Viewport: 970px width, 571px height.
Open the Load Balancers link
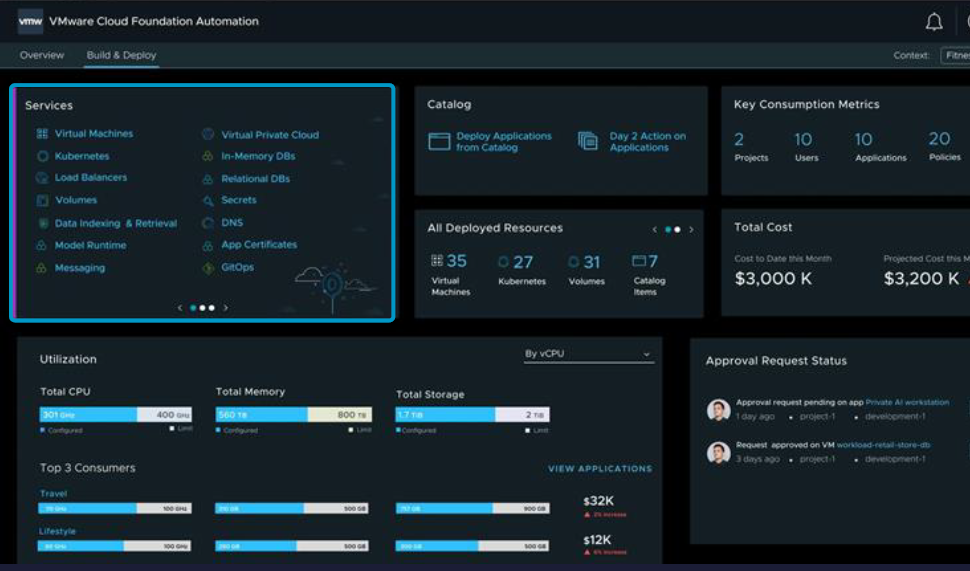pyautogui.click(x=91, y=178)
